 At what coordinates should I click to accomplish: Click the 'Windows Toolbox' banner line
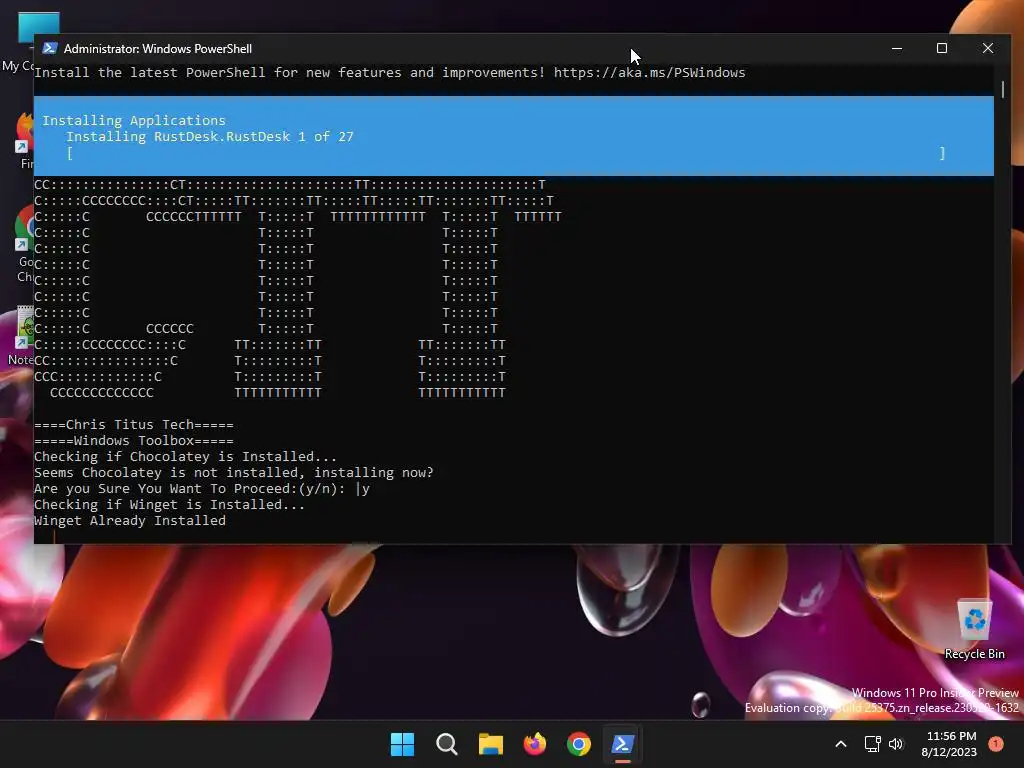point(134,441)
